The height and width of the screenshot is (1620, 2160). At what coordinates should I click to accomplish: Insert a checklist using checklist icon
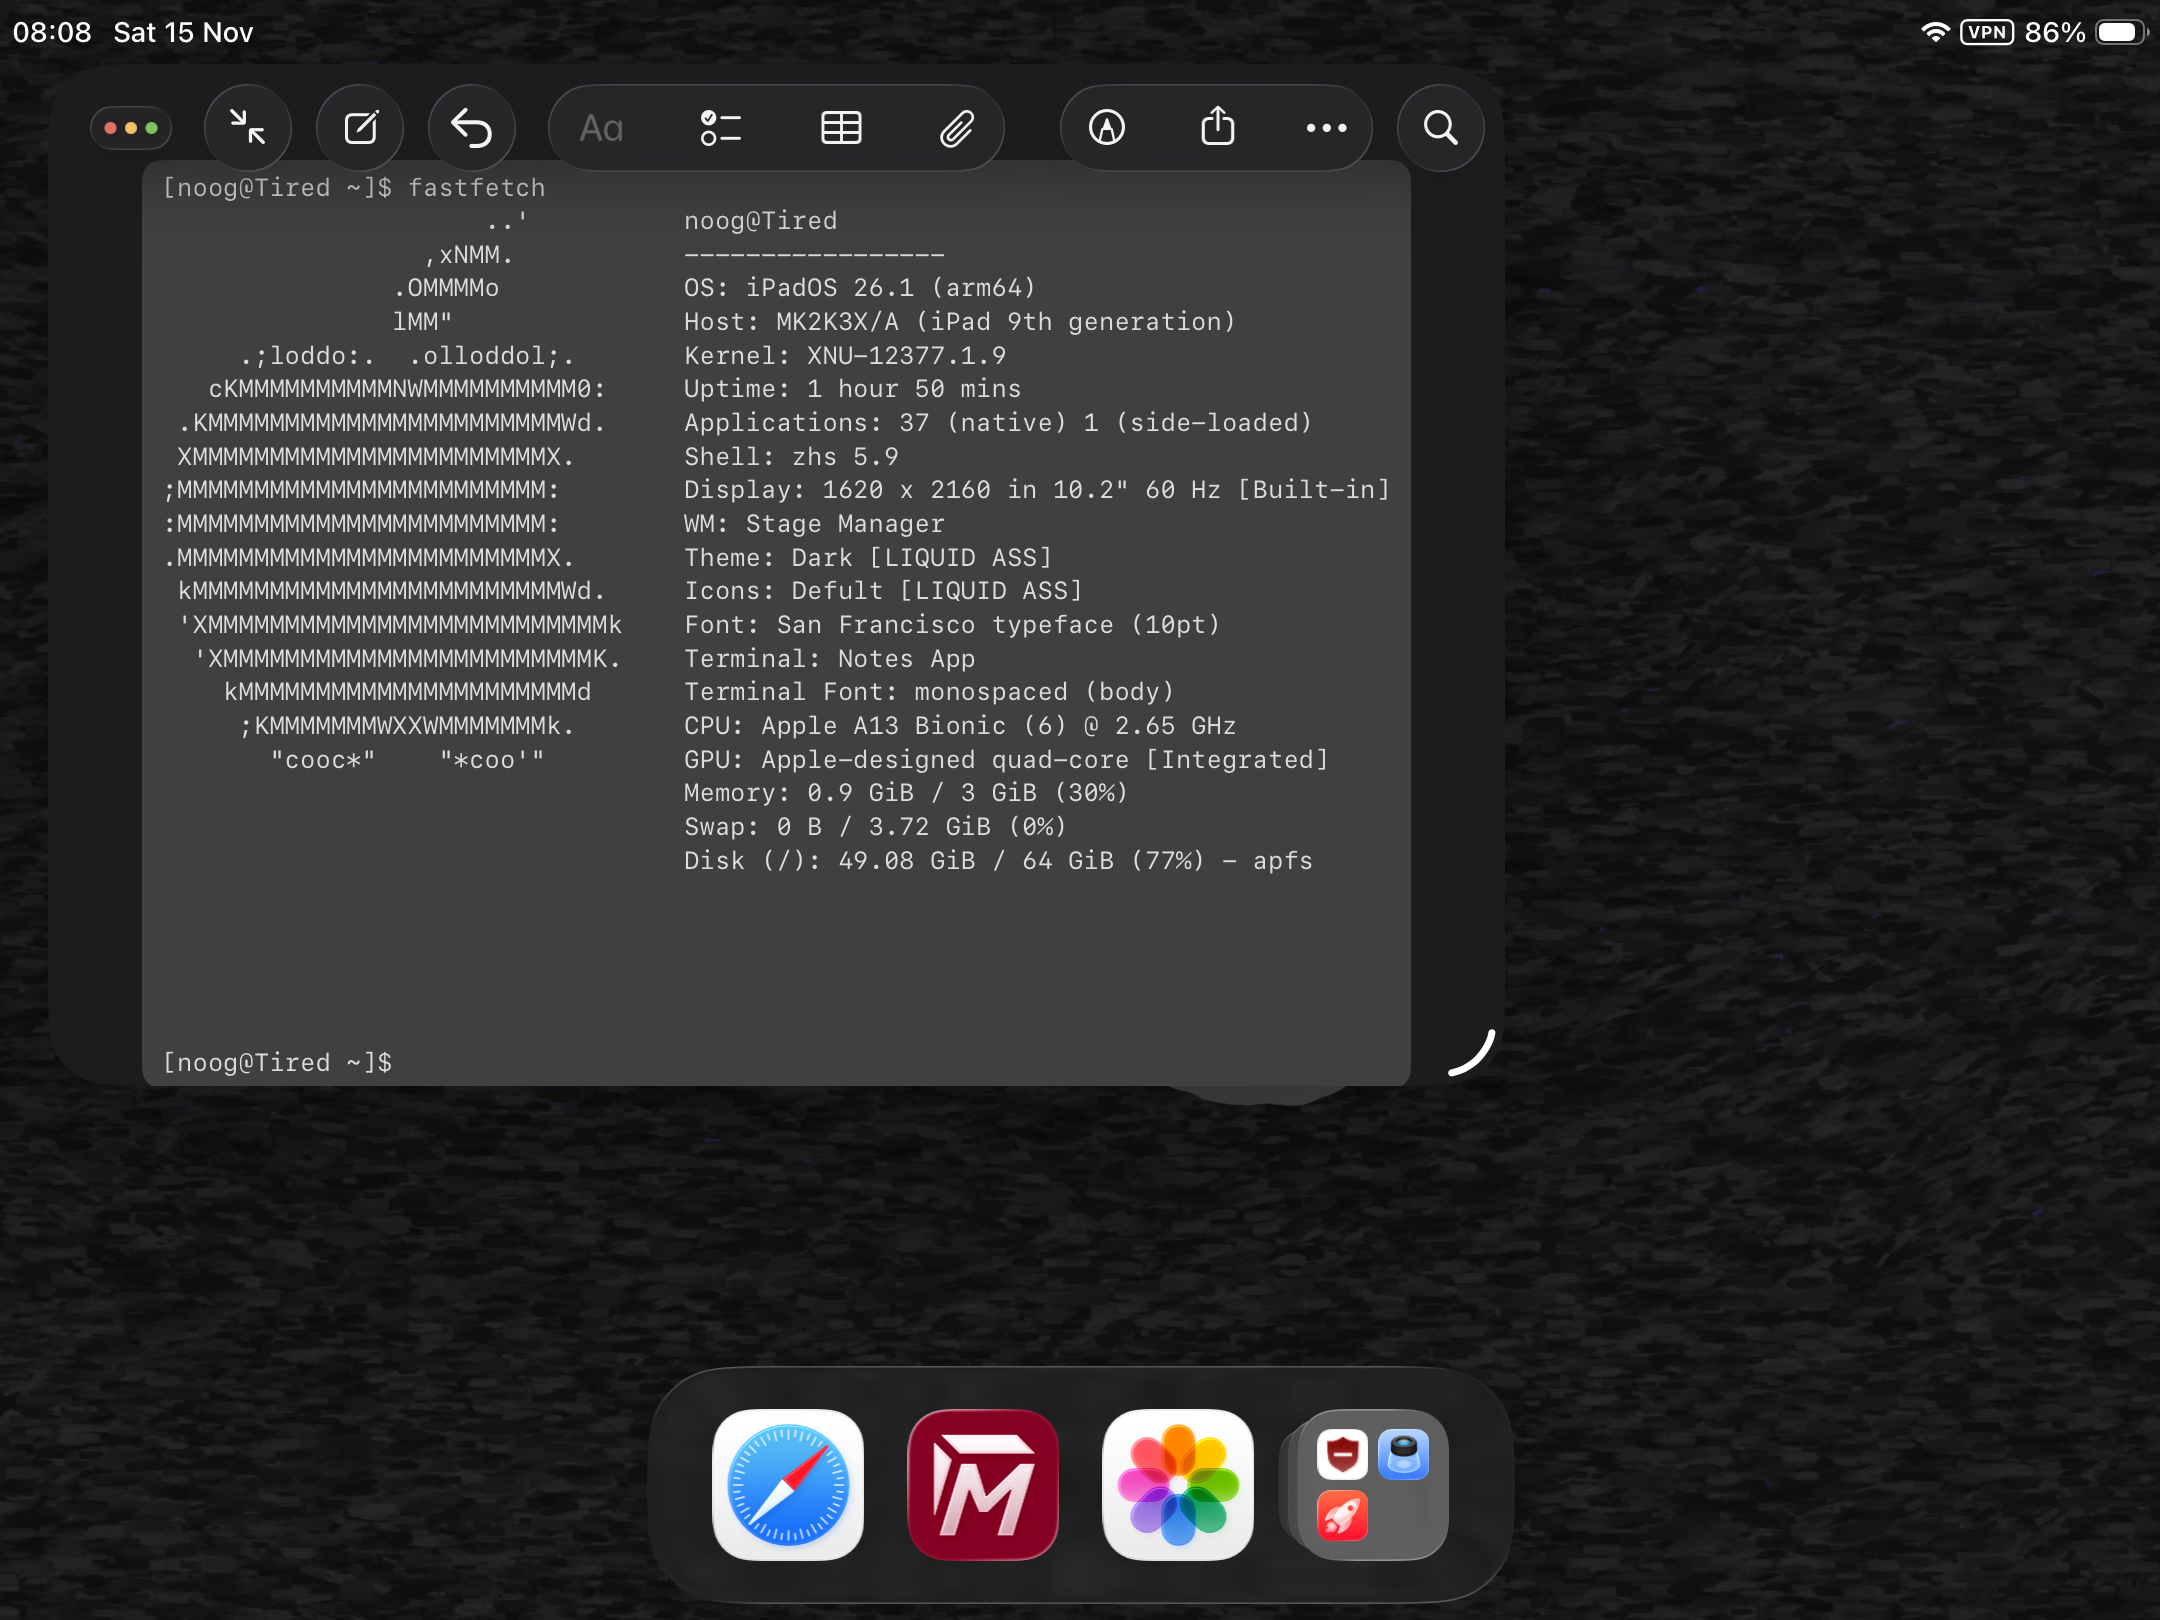click(720, 128)
